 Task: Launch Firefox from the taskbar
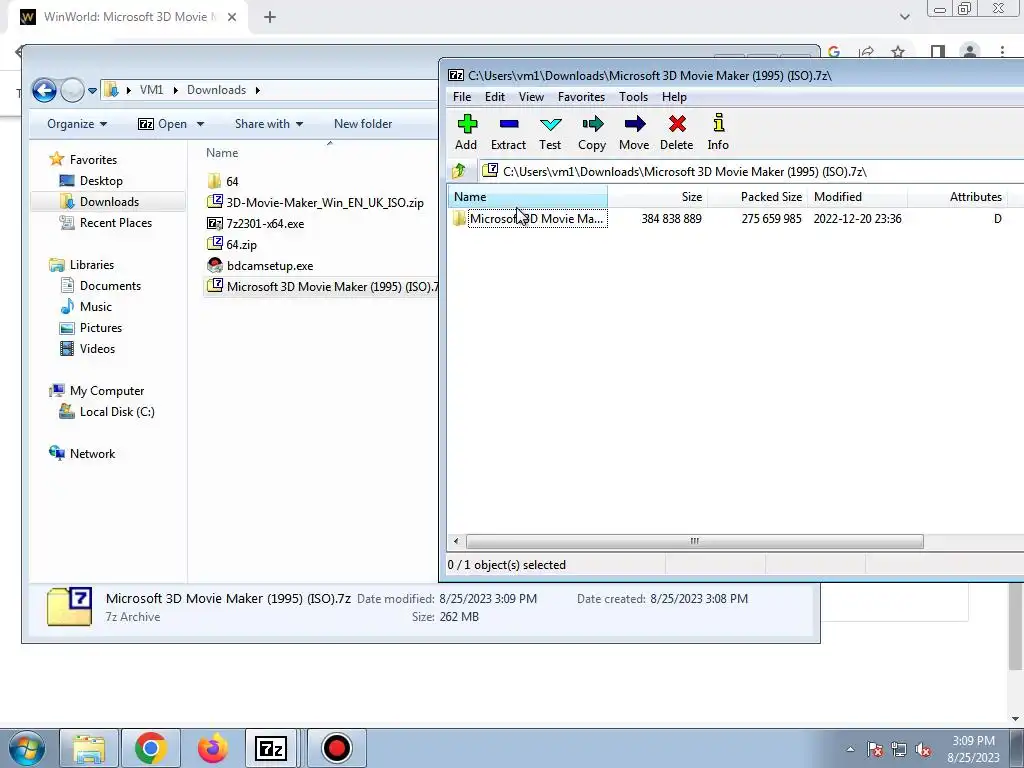[x=213, y=748]
